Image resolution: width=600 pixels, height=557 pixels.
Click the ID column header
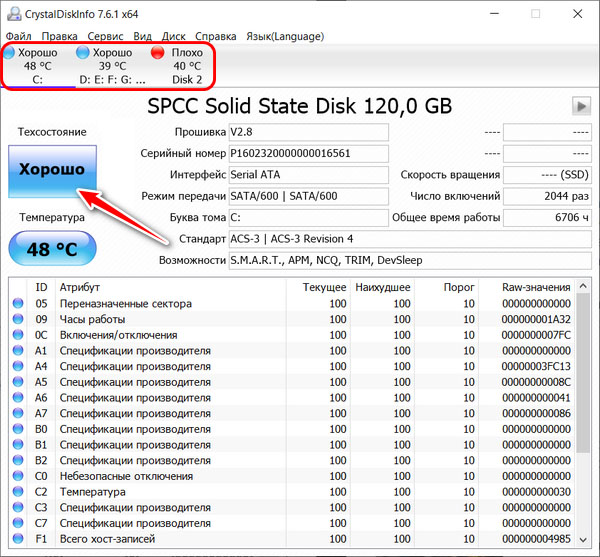pyautogui.click(x=41, y=287)
